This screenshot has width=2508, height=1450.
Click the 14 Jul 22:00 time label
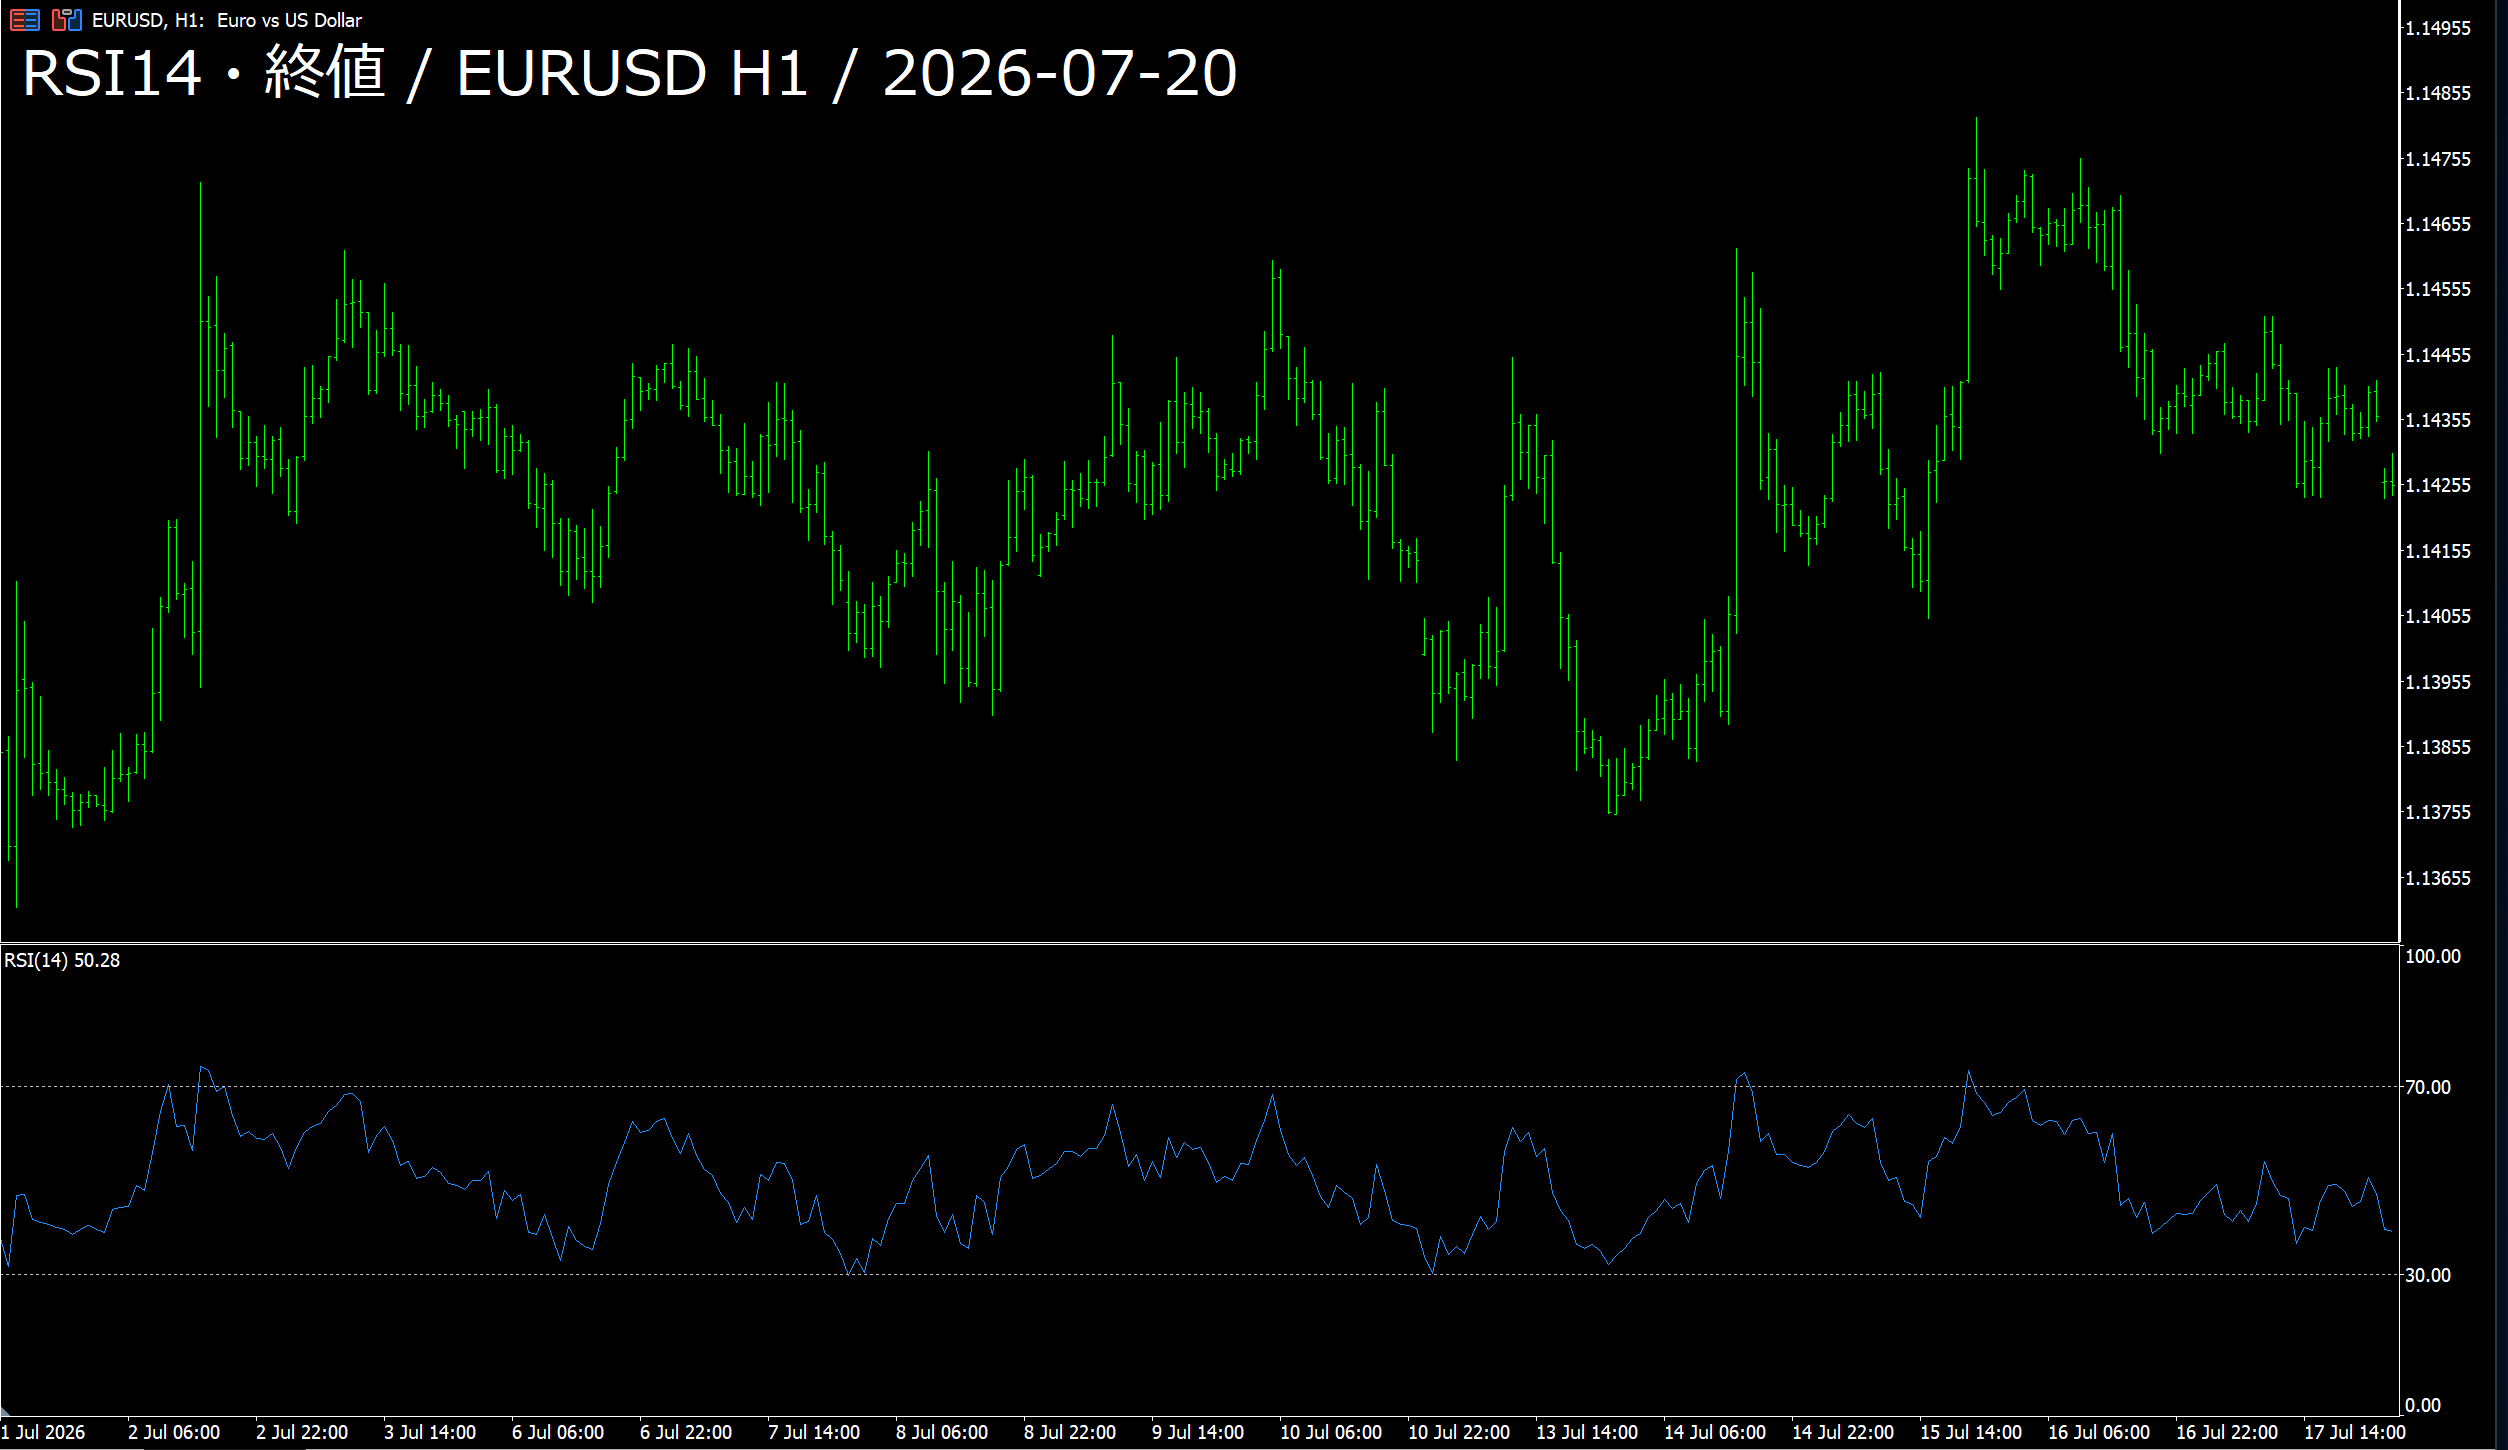tap(1843, 1432)
